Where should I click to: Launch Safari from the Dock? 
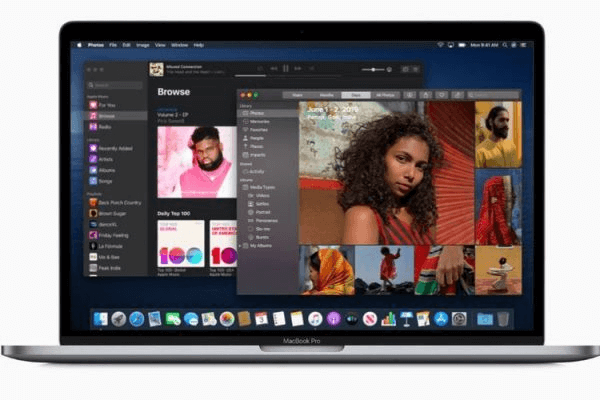pos(137,319)
